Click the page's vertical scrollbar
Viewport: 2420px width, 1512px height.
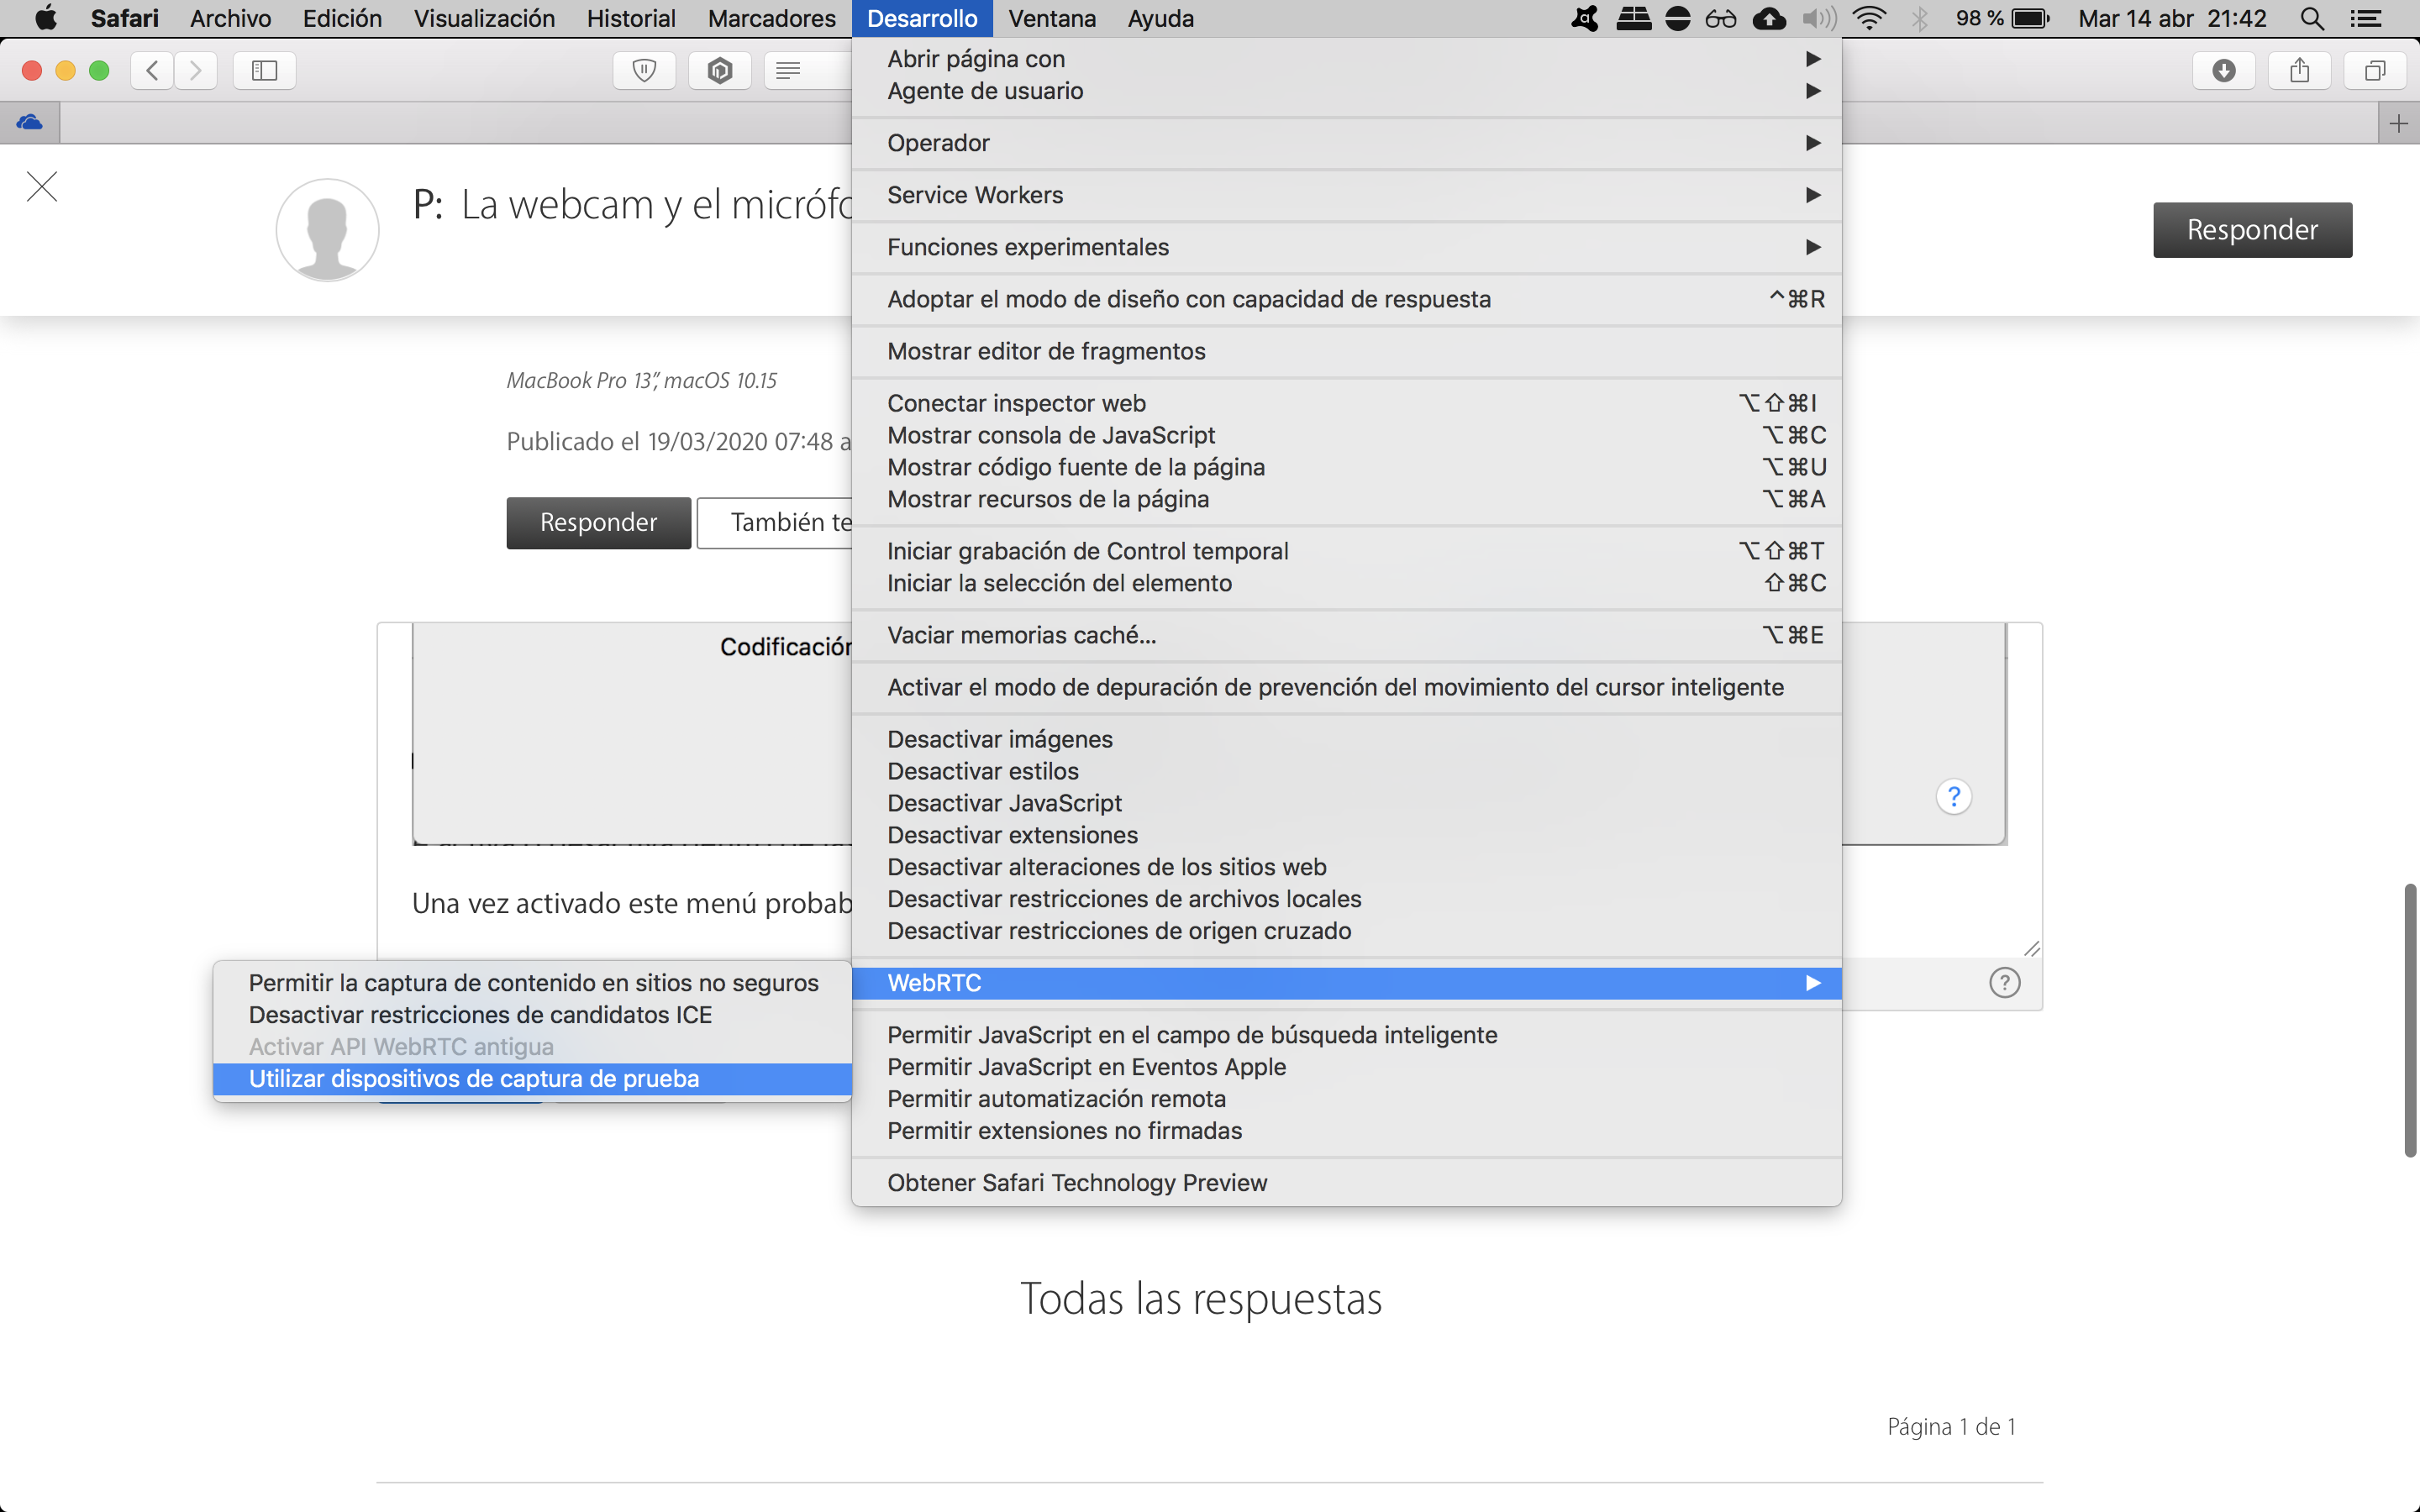click(x=2410, y=1020)
